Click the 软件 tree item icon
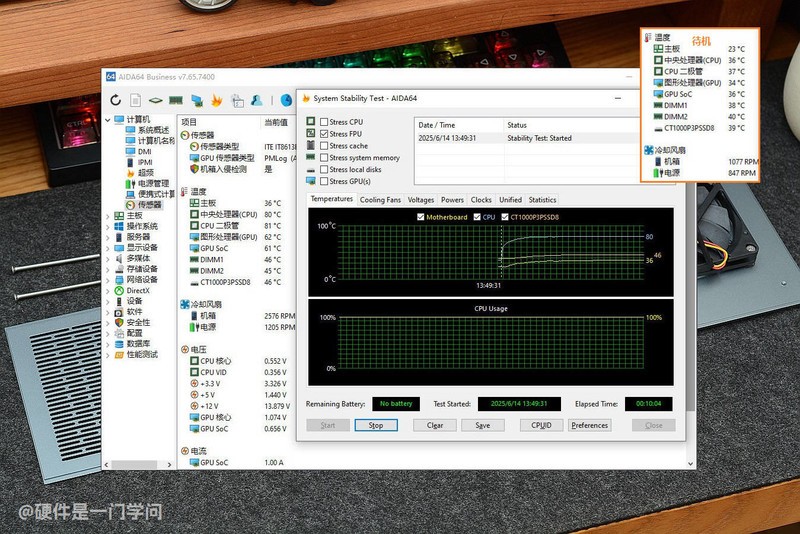The image size is (800, 534). pyautogui.click(x=119, y=312)
